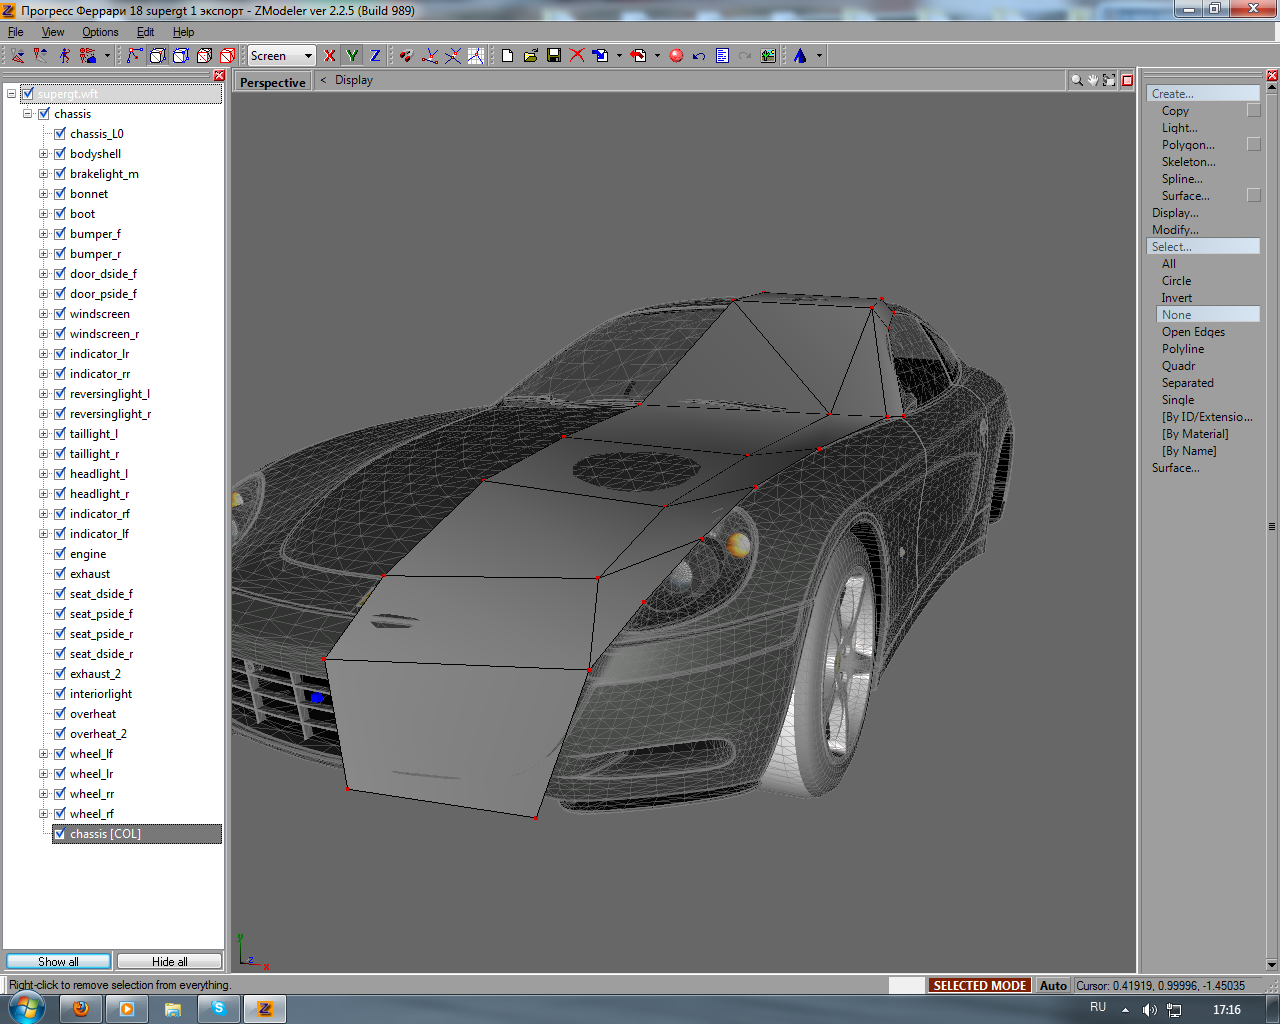Screen dimensions: 1280x1024
Task: Click the blue cone icon in toolbar
Action: 800,56
